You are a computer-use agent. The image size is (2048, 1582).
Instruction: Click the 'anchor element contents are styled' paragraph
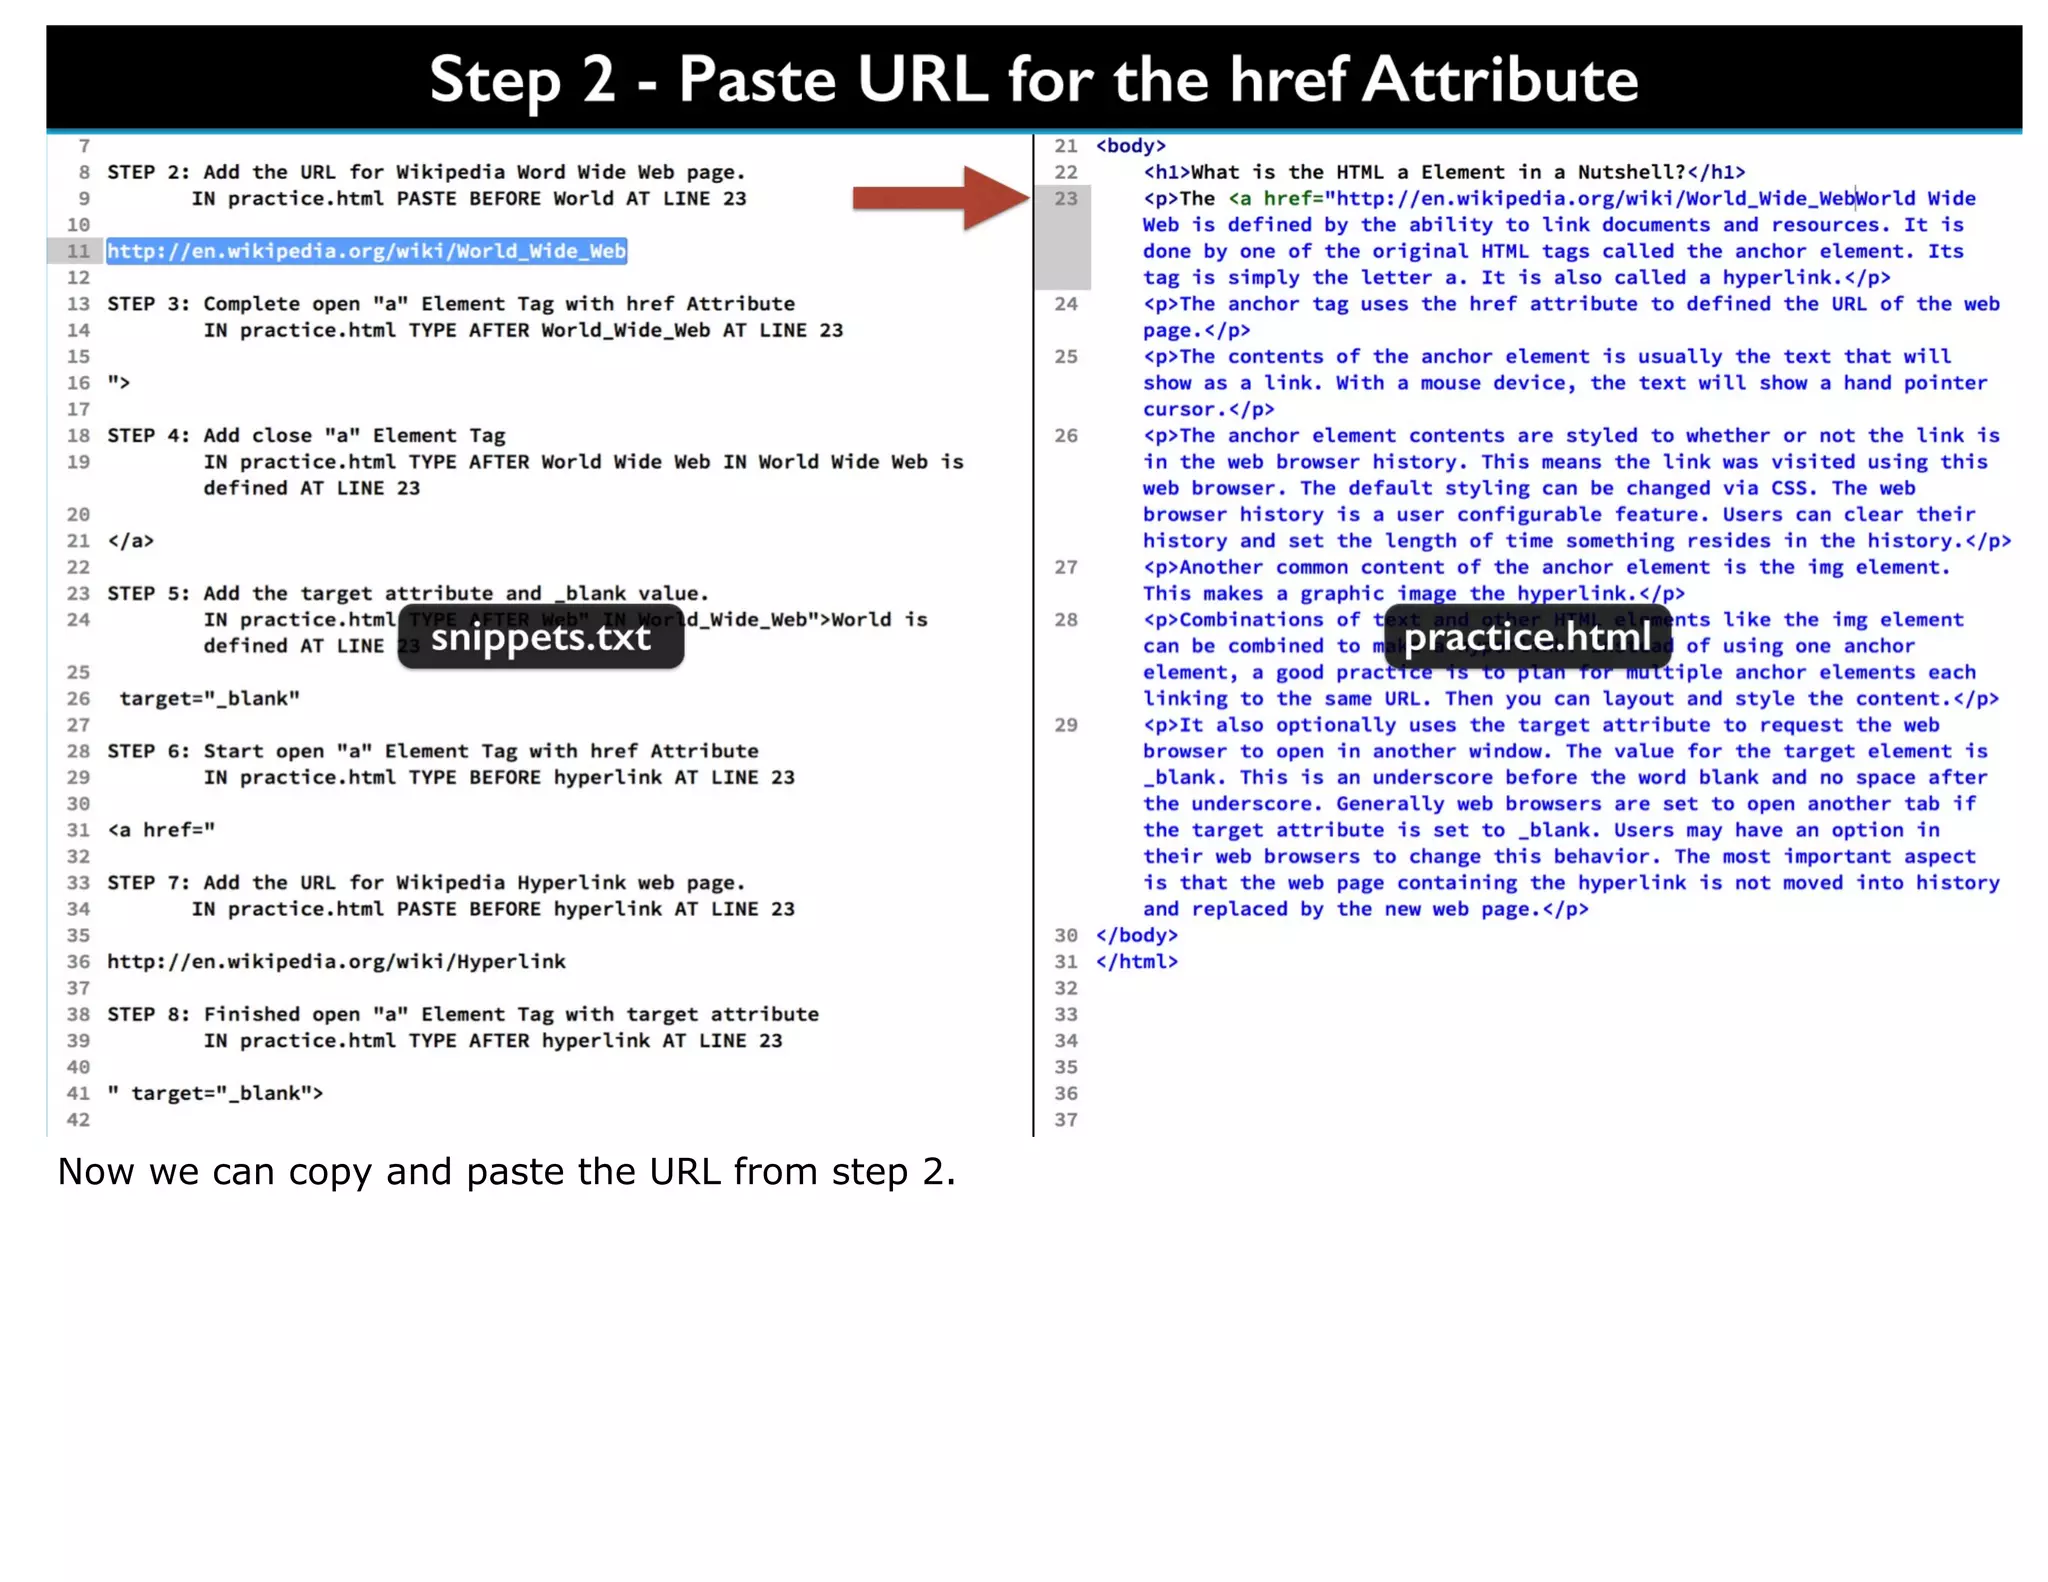[x=1577, y=488]
